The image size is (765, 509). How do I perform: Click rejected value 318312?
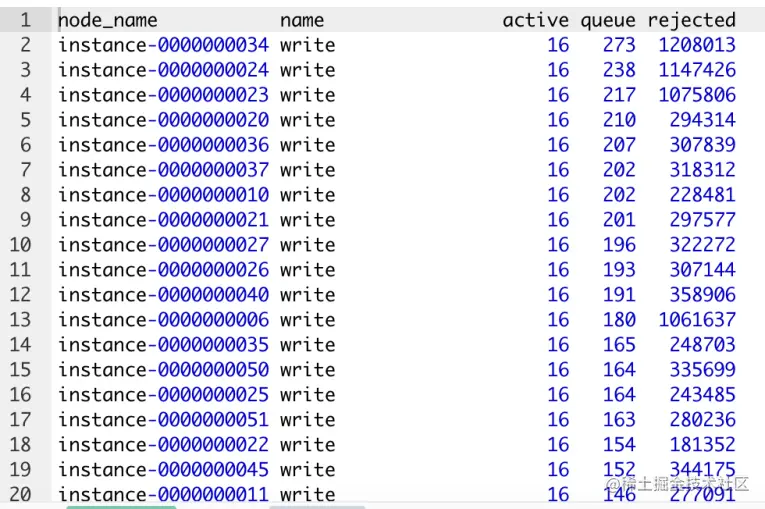pos(703,170)
